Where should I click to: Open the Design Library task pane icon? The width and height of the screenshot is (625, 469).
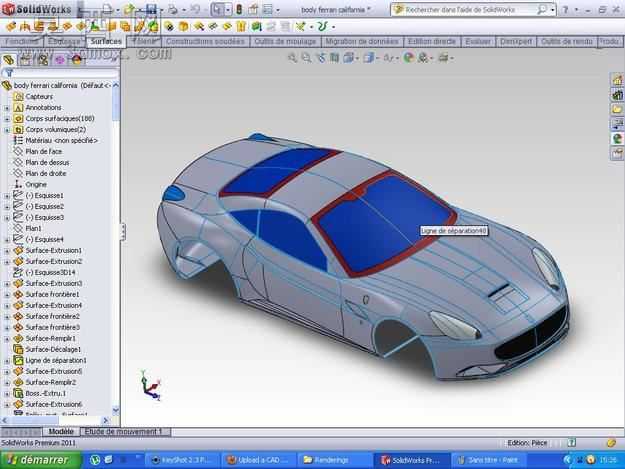pos(617,95)
